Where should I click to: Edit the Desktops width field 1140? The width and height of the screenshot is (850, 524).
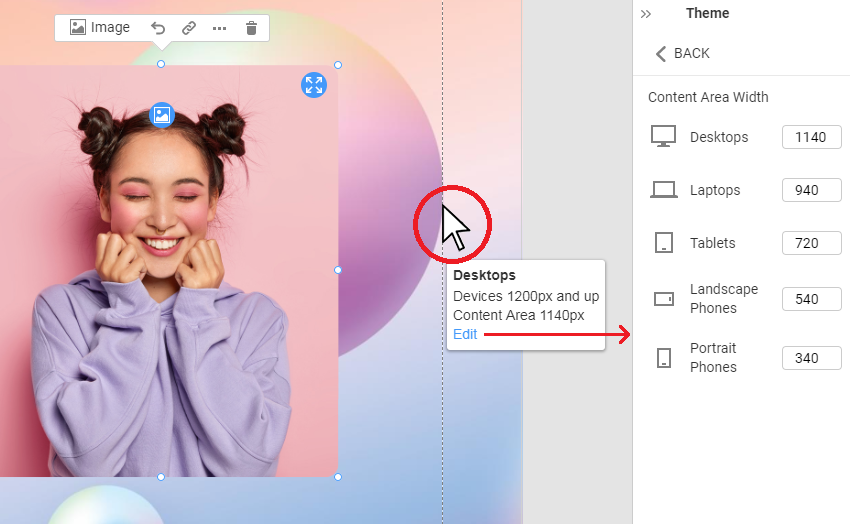[812, 137]
